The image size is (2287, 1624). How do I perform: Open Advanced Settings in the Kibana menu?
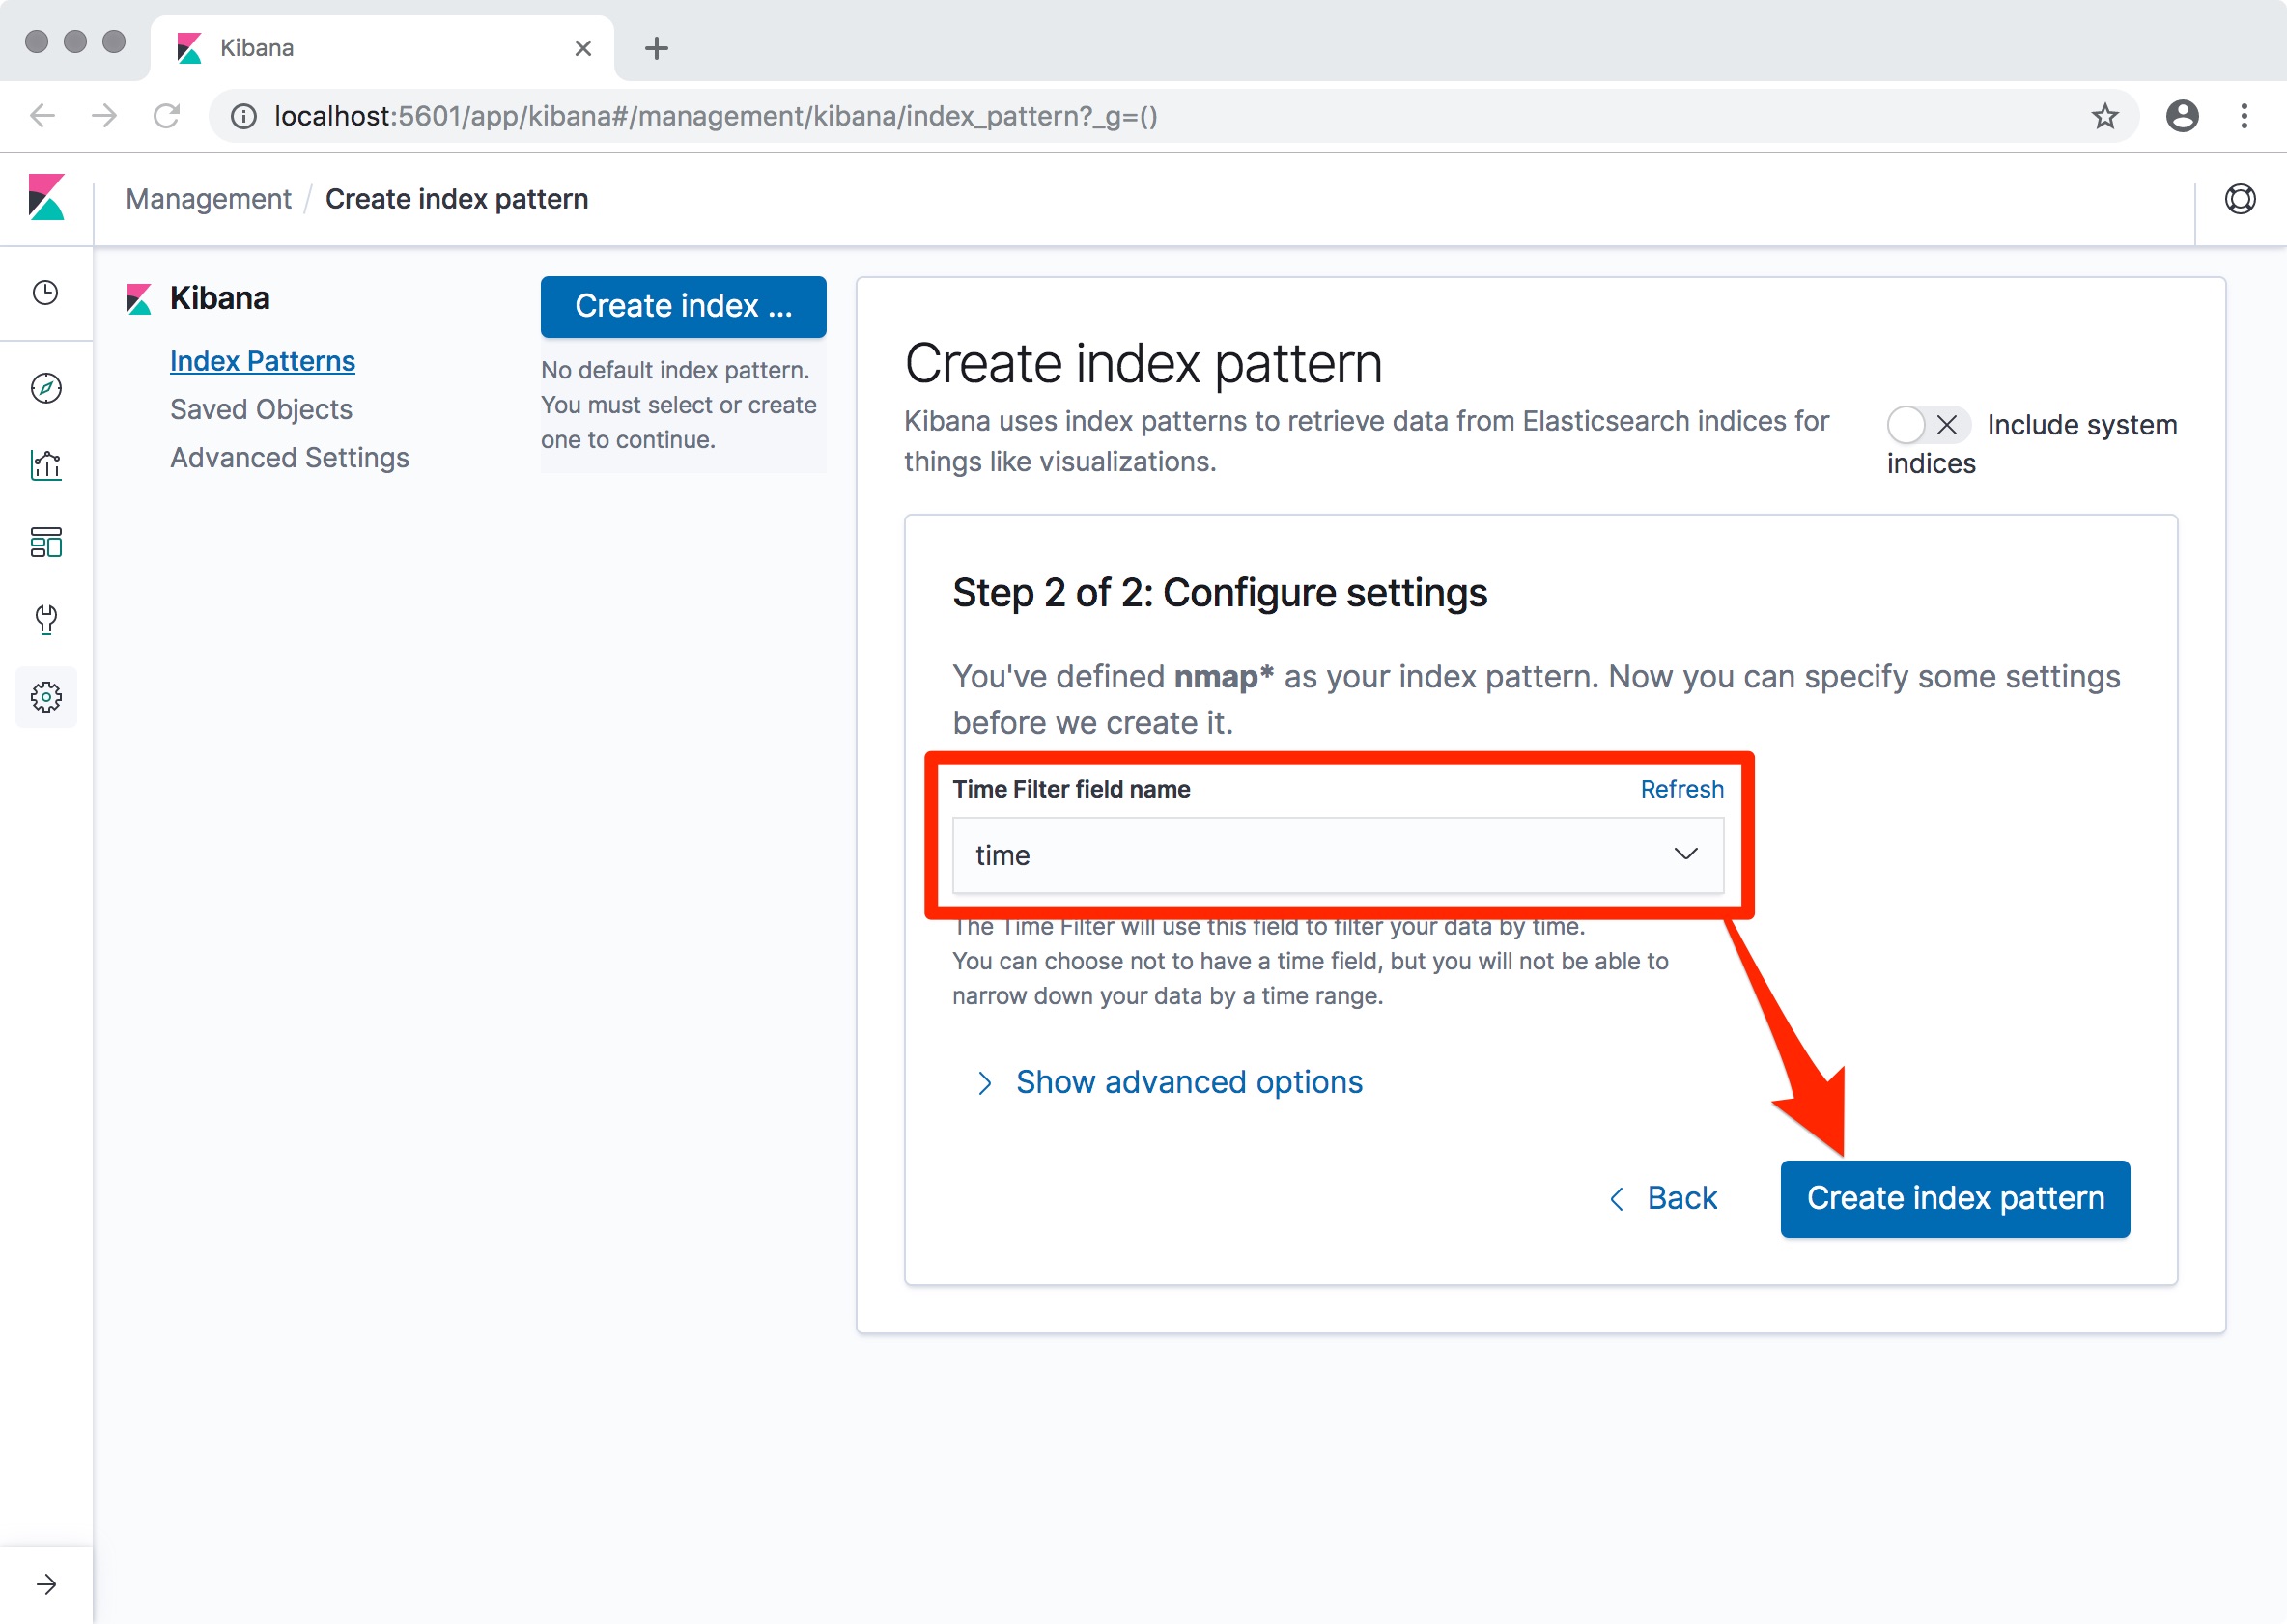(289, 457)
